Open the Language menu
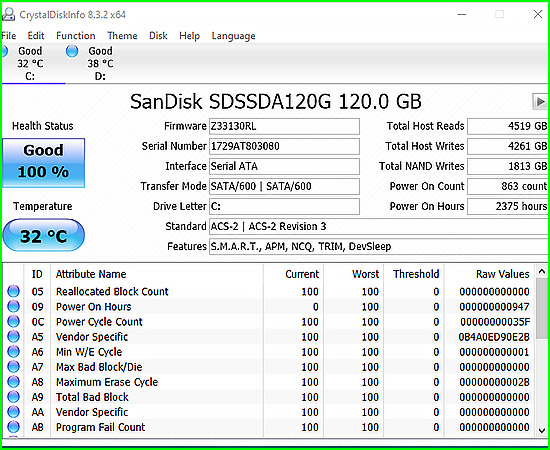Viewport: 550px width, 450px height. [233, 36]
